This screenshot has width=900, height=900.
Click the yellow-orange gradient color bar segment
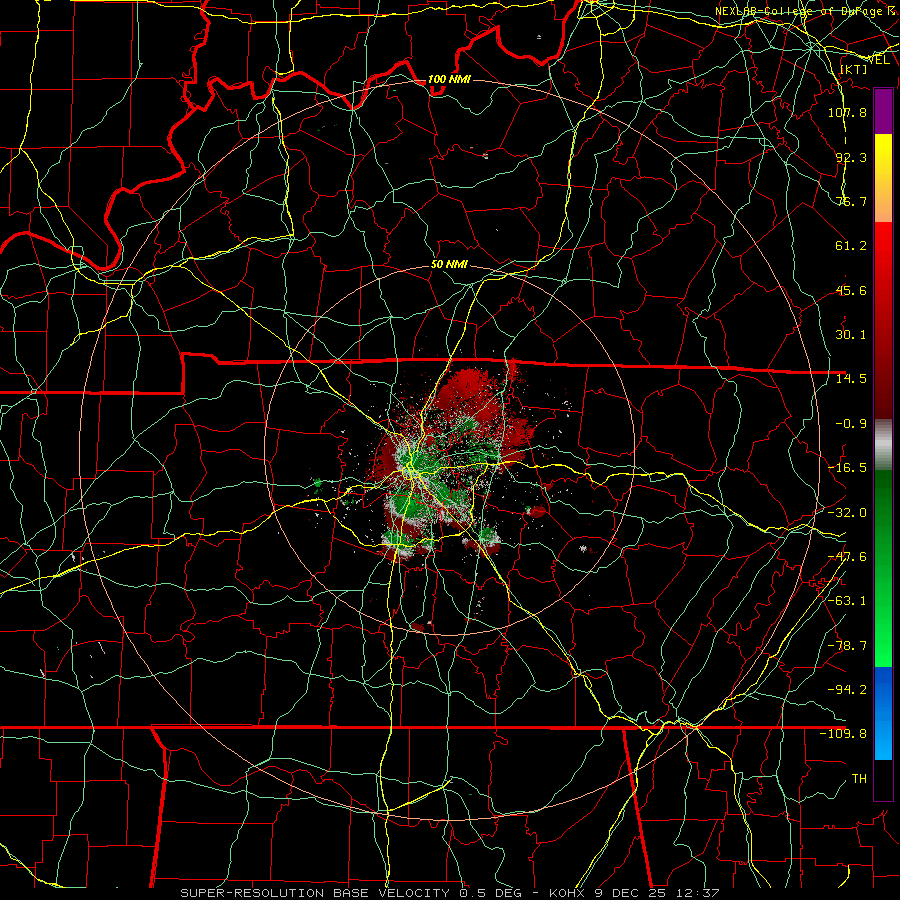click(x=883, y=178)
